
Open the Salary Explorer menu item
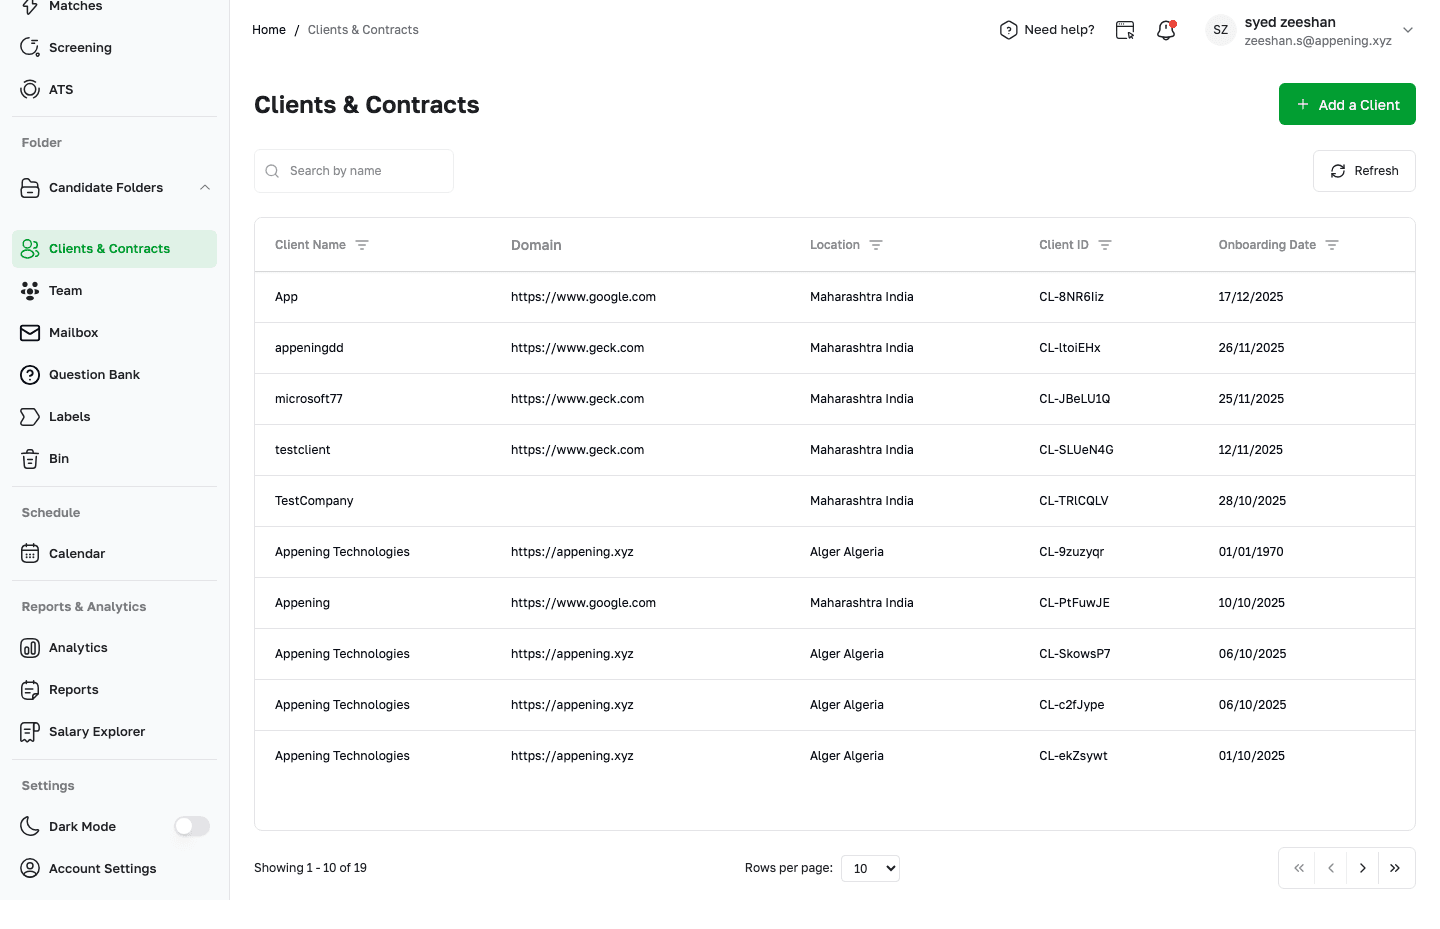(114, 731)
